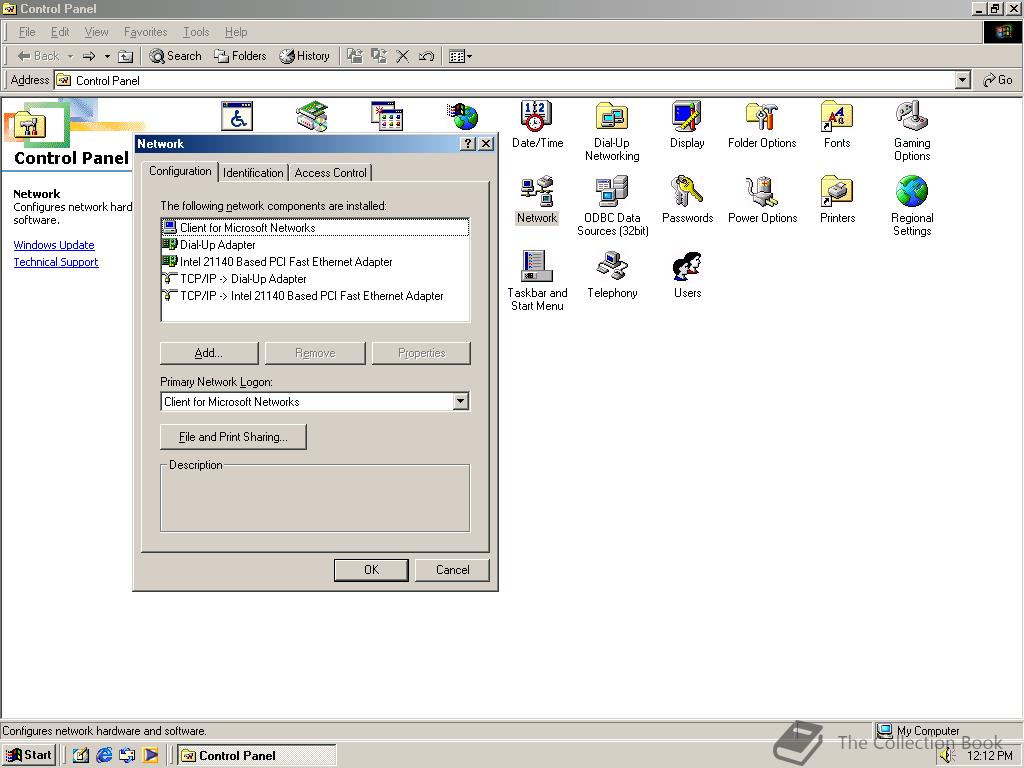Open the Date/Time control panel icon
The width and height of the screenshot is (1024, 768).
pyautogui.click(x=537, y=124)
